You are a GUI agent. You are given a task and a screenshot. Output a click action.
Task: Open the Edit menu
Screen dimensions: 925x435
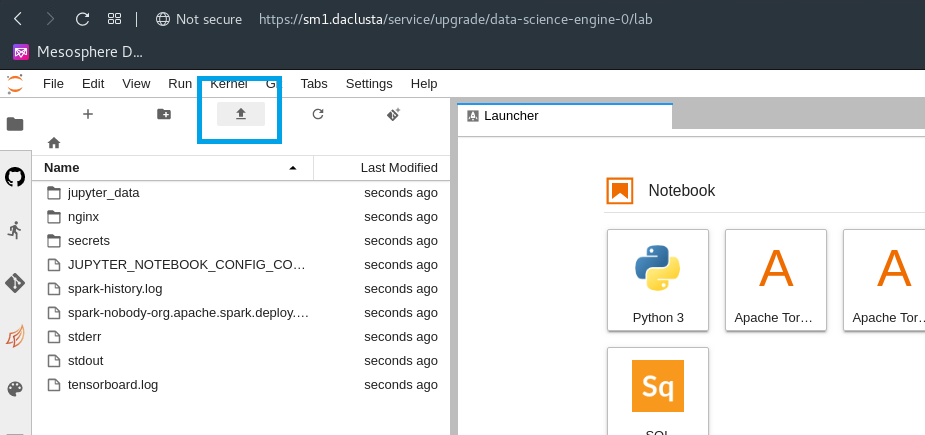pos(93,84)
